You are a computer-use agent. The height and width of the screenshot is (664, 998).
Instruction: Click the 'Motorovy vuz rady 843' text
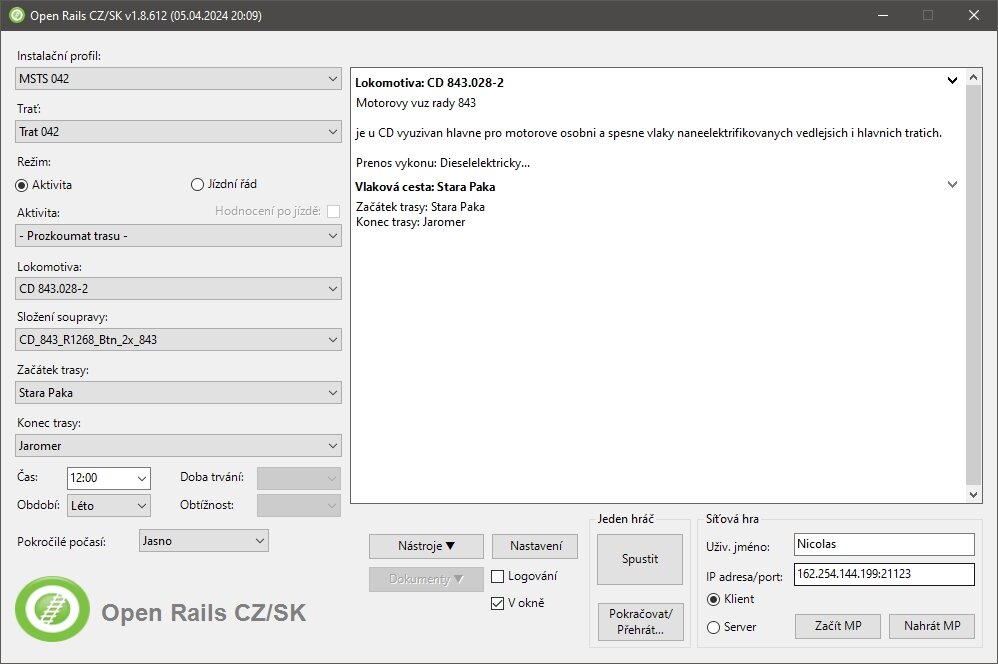click(x=416, y=103)
